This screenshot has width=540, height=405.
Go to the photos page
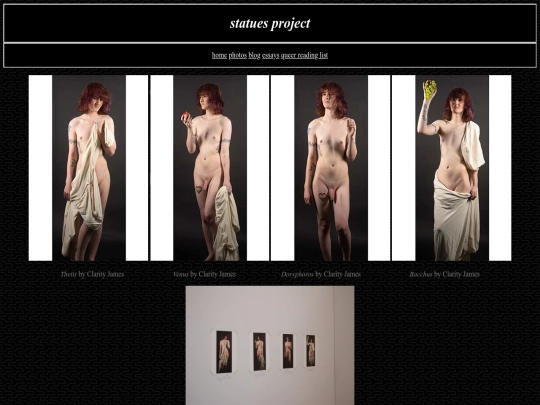pyautogui.click(x=238, y=55)
